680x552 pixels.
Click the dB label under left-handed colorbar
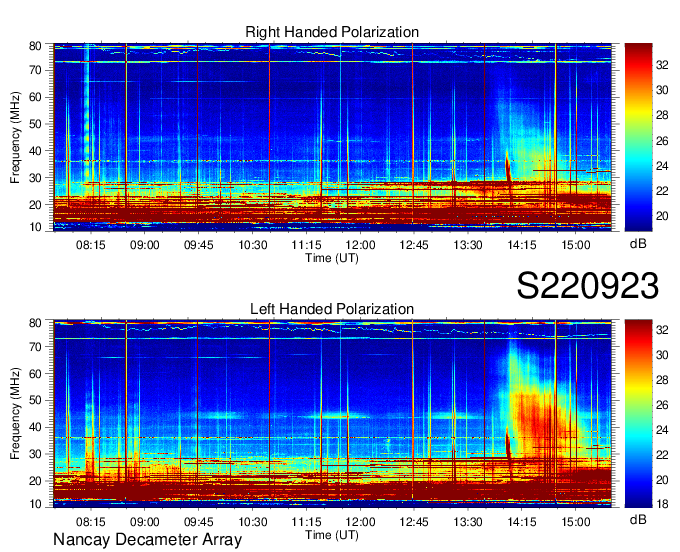tap(638, 519)
